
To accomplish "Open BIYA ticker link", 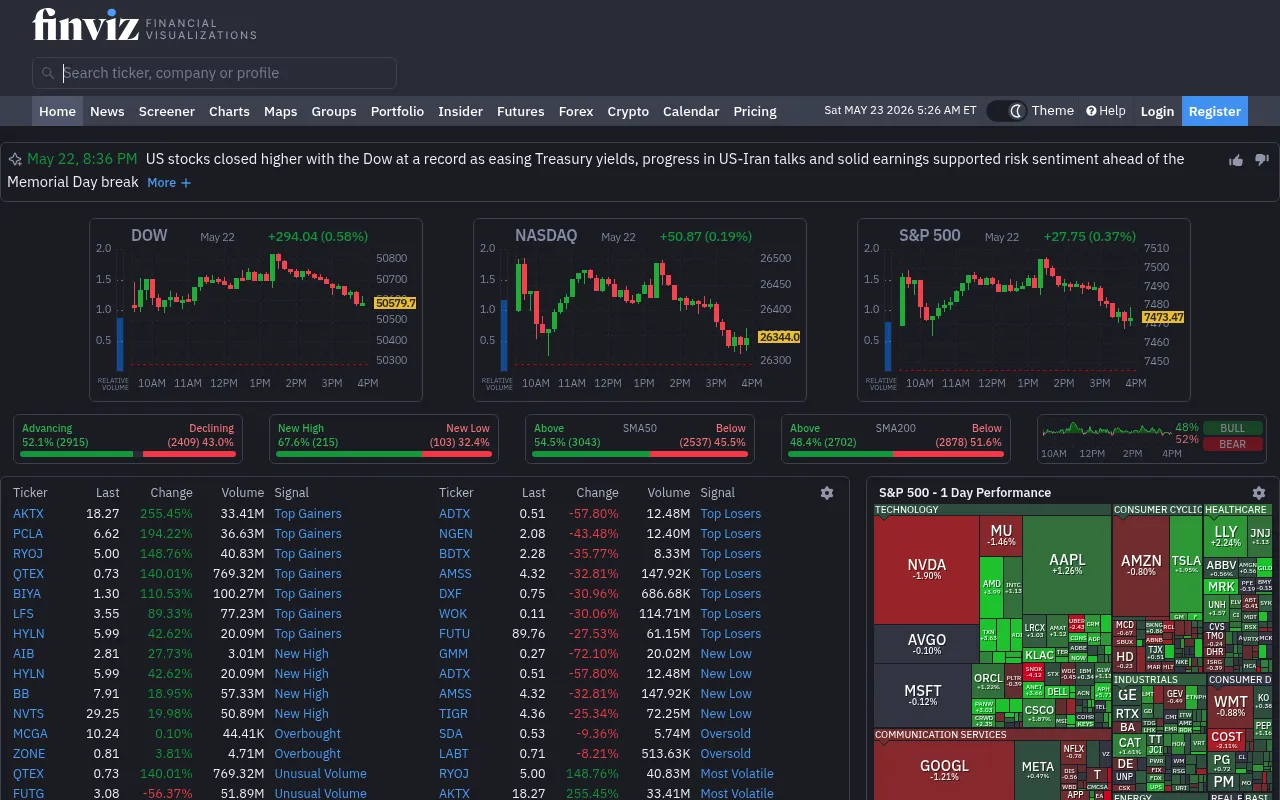I will (27, 594).
